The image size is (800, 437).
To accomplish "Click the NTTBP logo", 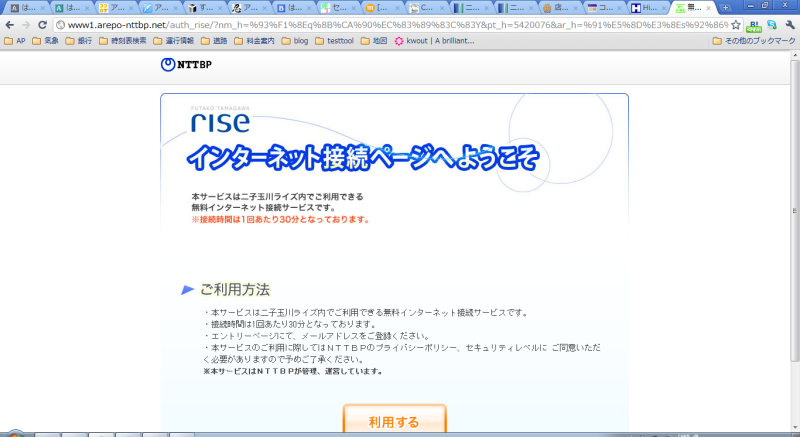I will (x=186, y=64).
